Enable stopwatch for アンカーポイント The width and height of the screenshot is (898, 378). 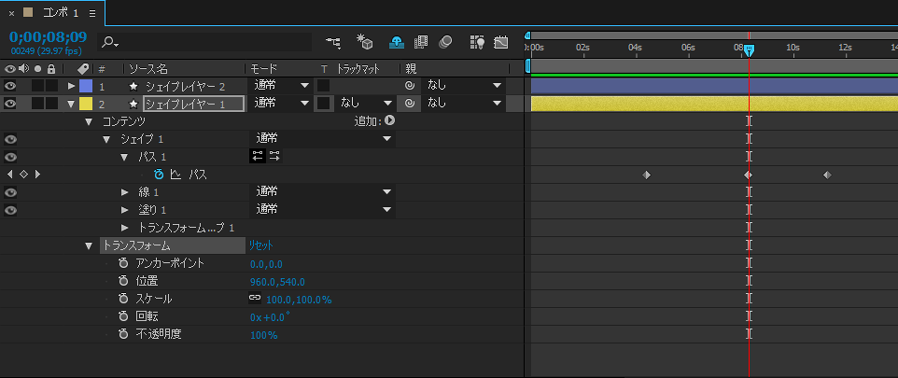tap(123, 263)
